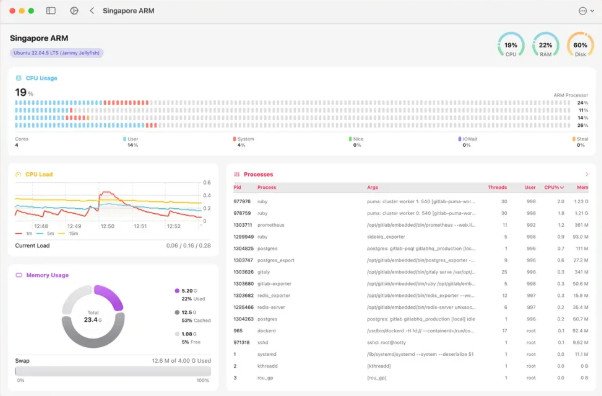Click the Singapore ARM page heading
This screenshot has width=602, height=396.
[x=39, y=38]
